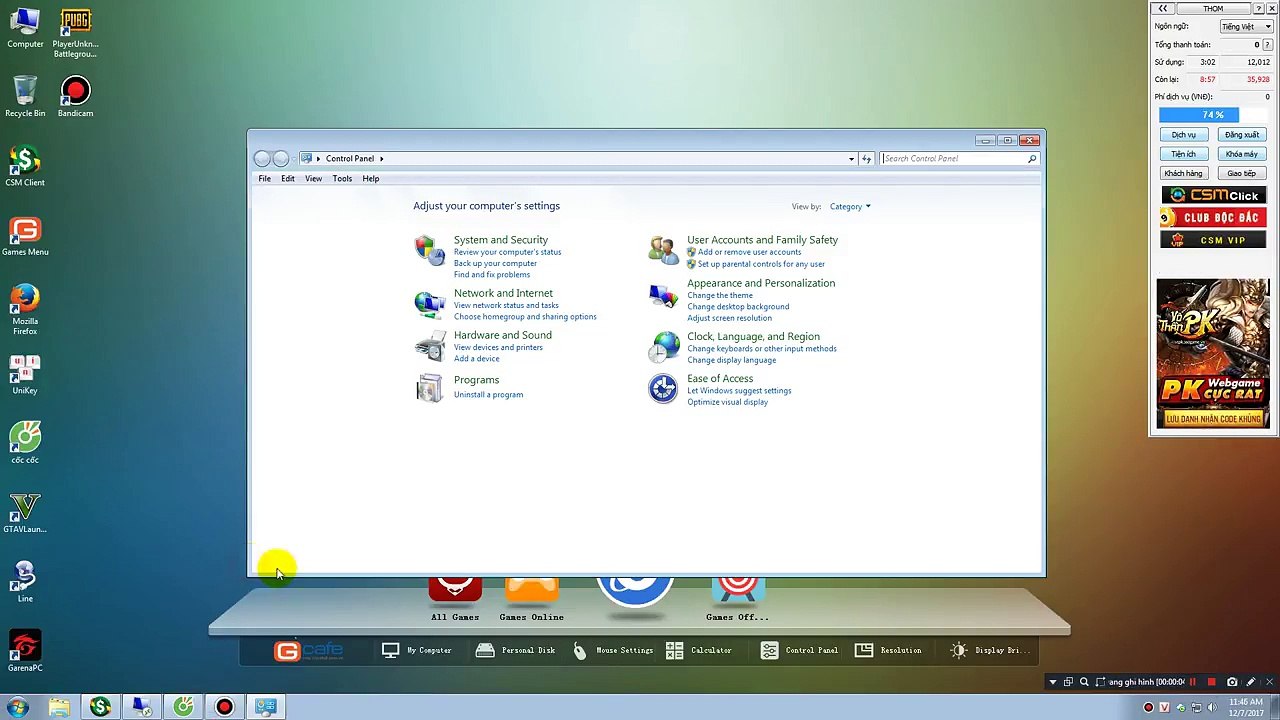This screenshot has height=720, width=1280.
Task: Collapse the CSM panel with the double-arrow button
Action: coord(1163,8)
